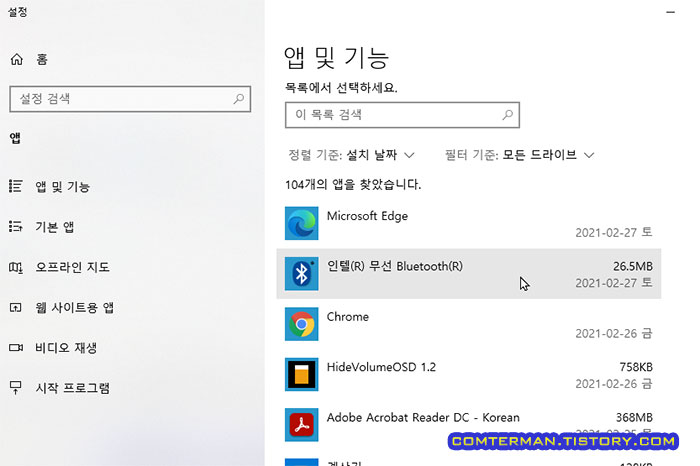
Task: Click the magnifier in 이 목록 검색 box
Action: pos(508,115)
